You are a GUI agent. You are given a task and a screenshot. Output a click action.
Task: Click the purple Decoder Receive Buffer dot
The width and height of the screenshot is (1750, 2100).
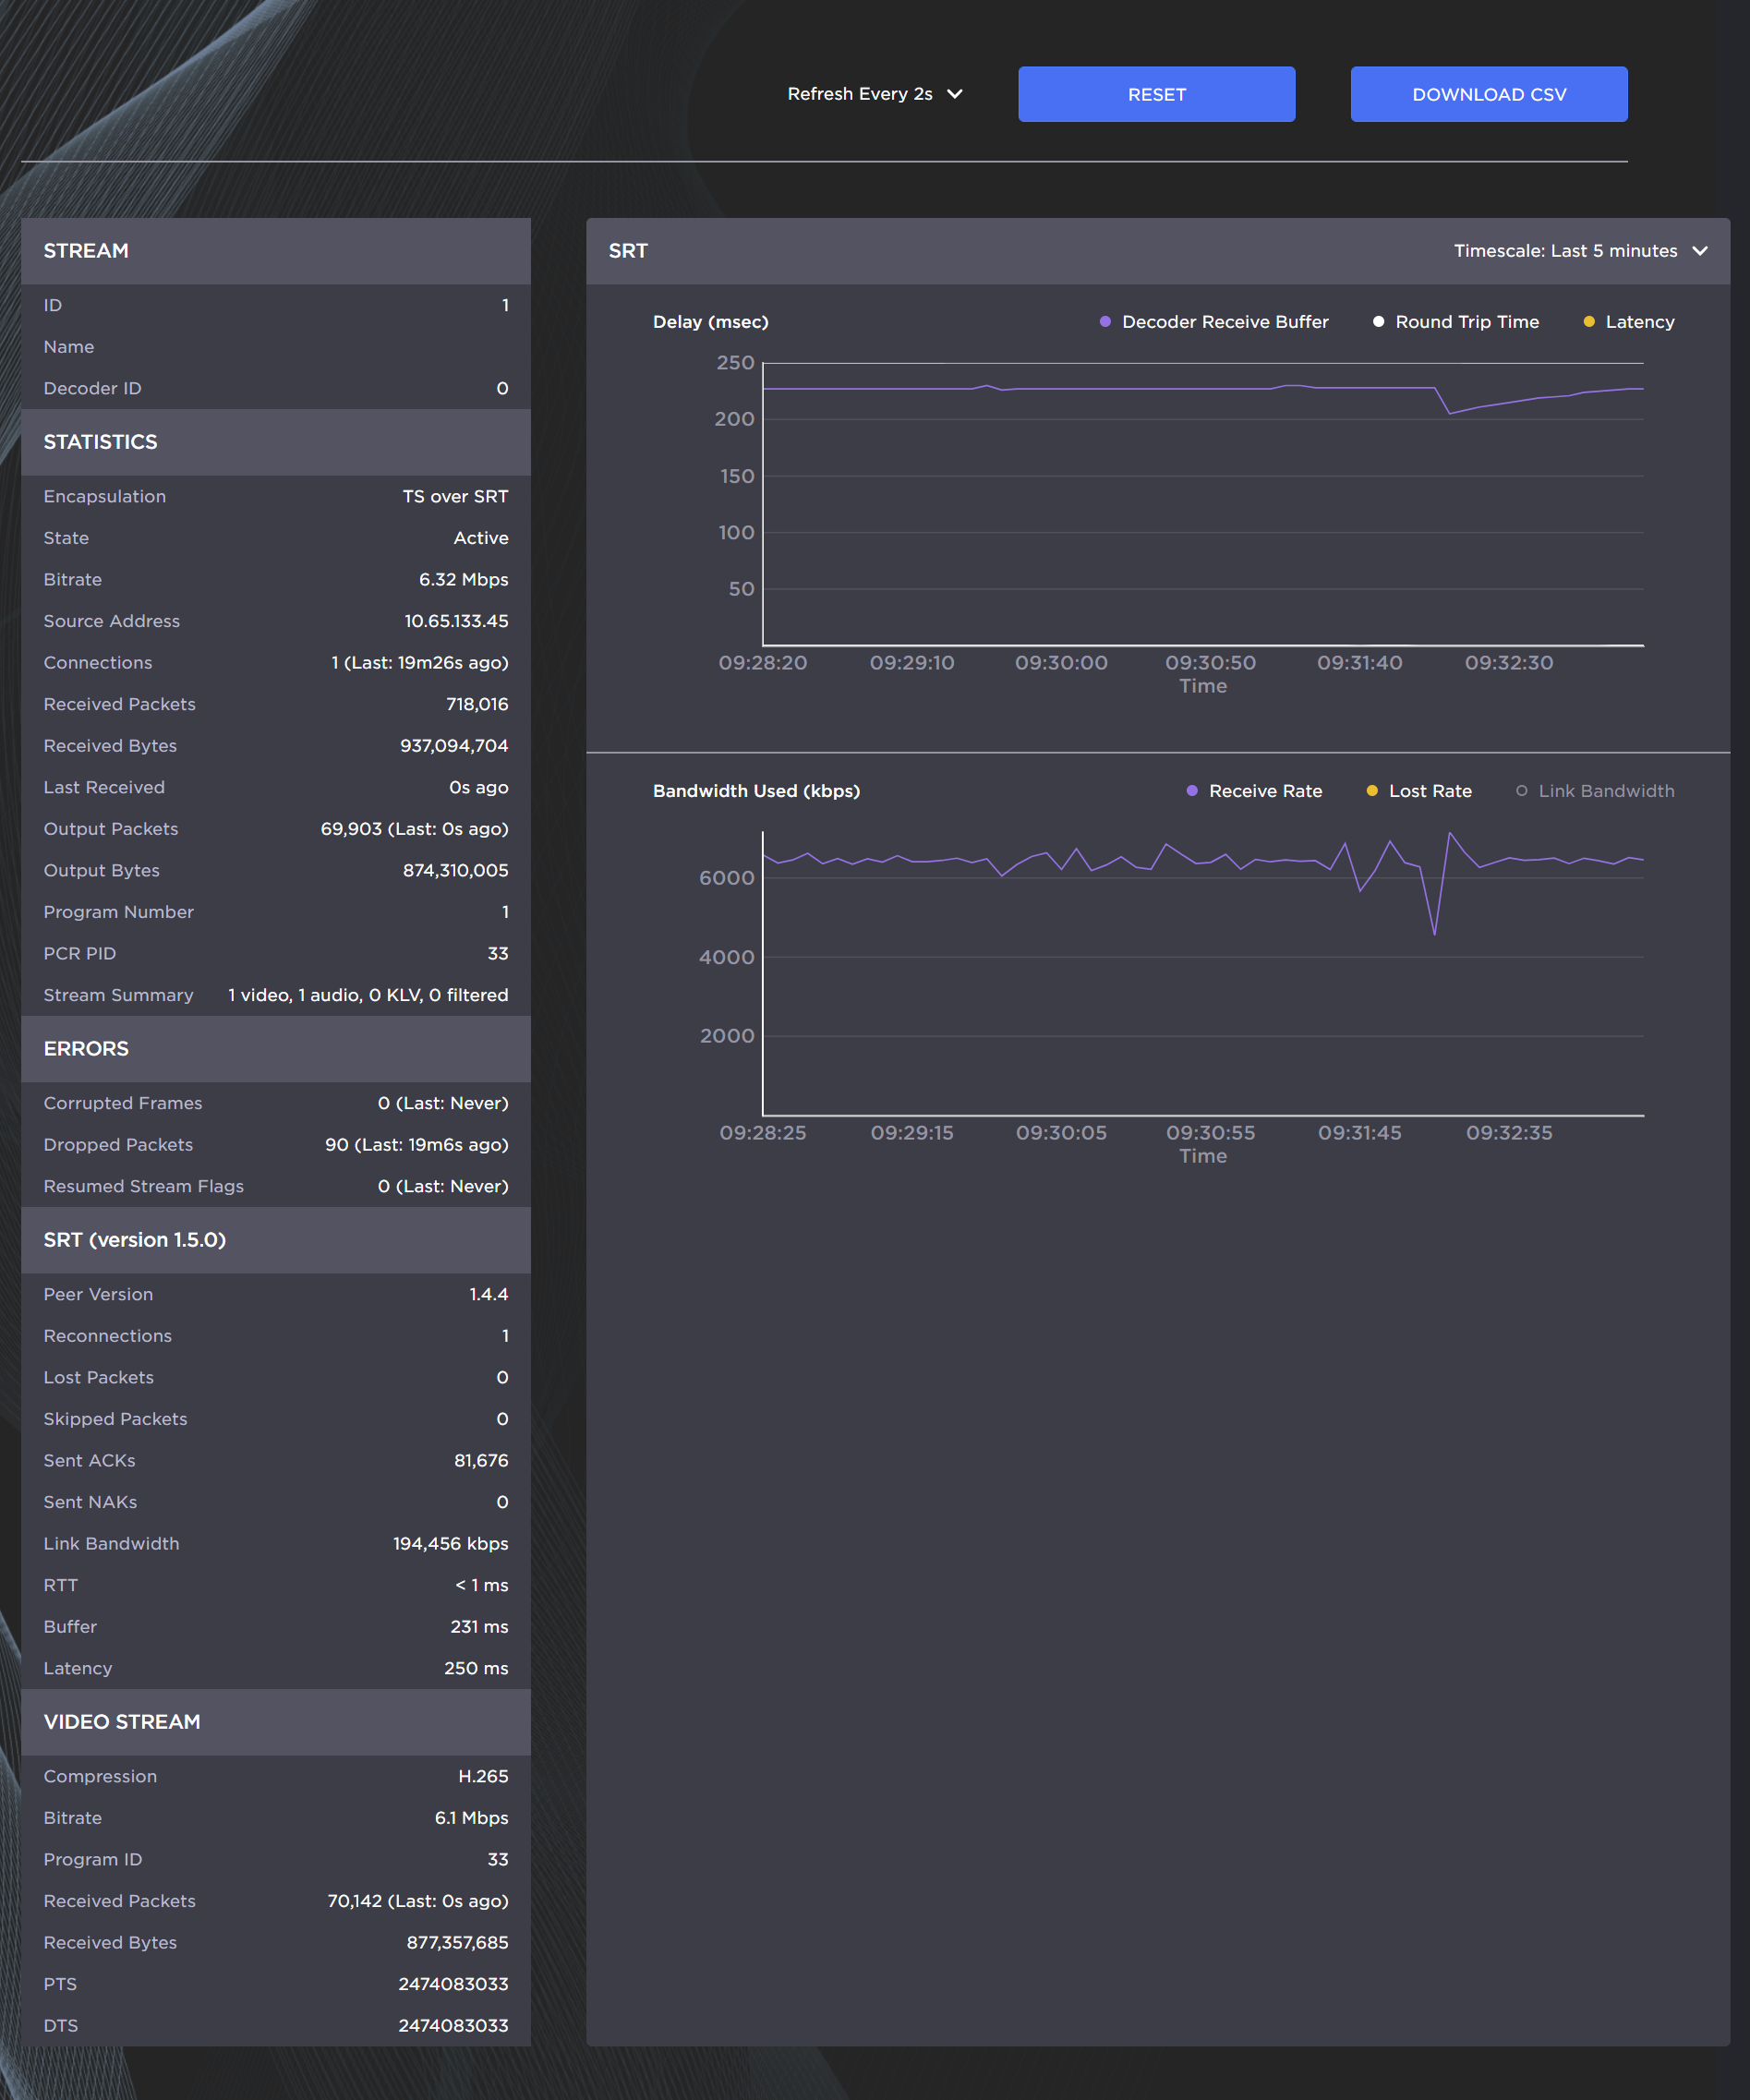point(1105,322)
